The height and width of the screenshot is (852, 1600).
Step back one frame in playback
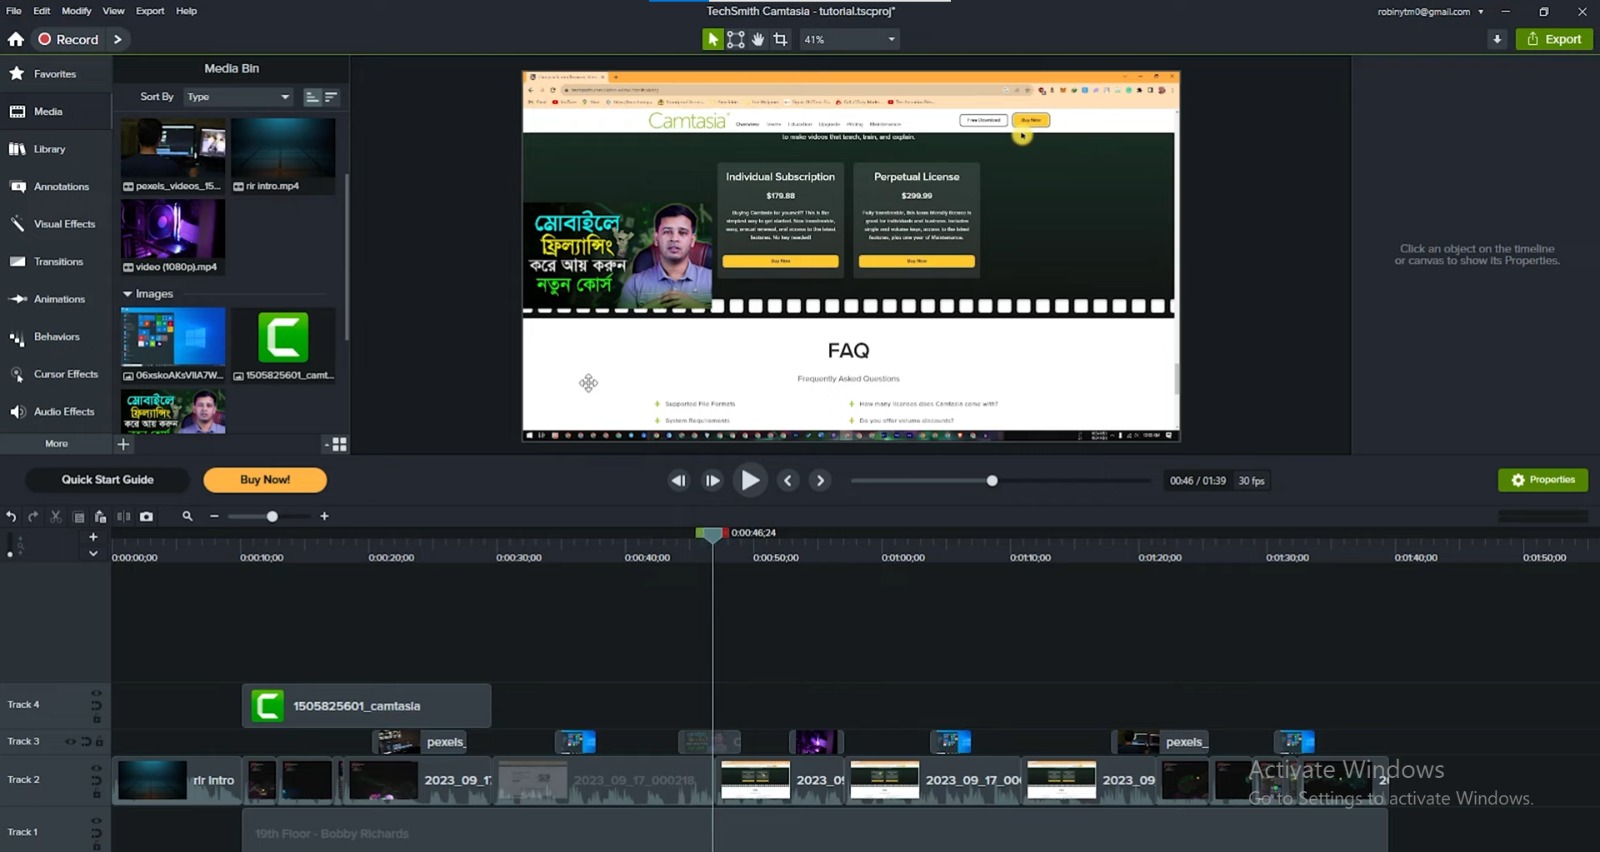point(678,481)
